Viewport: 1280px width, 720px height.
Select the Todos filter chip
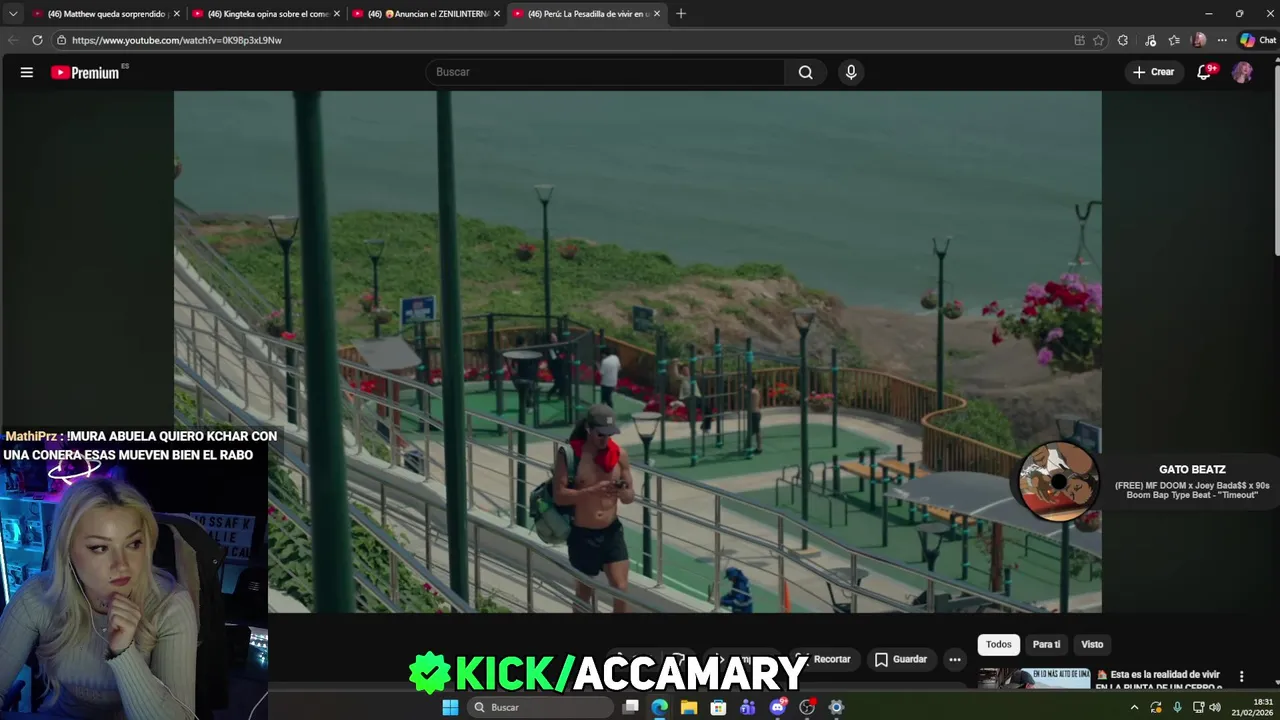[x=999, y=644]
